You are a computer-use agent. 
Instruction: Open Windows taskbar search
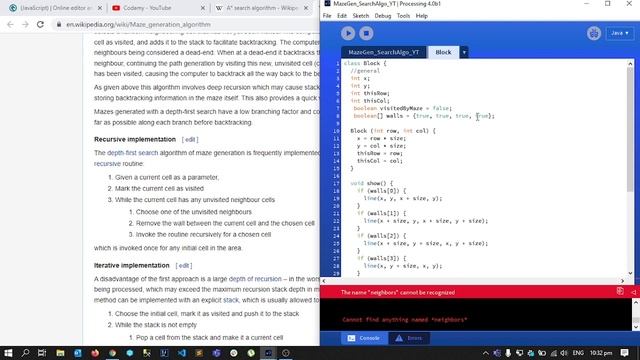pos(25,353)
